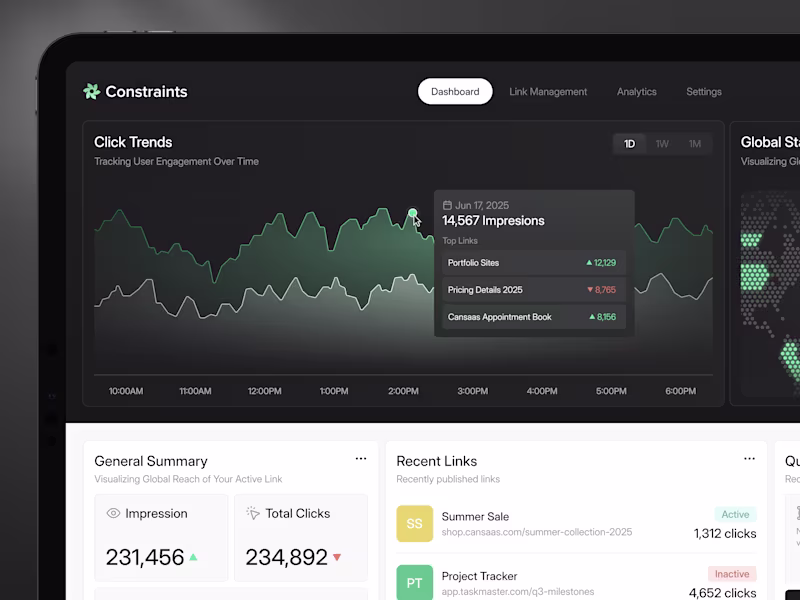Switch chart range to 1W
This screenshot has width=800, height=600.
(662, 143)
